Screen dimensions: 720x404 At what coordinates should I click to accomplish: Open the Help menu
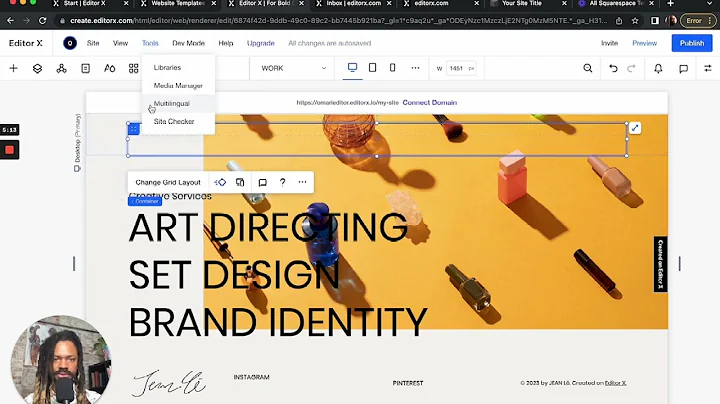click(x=225, y=43)
